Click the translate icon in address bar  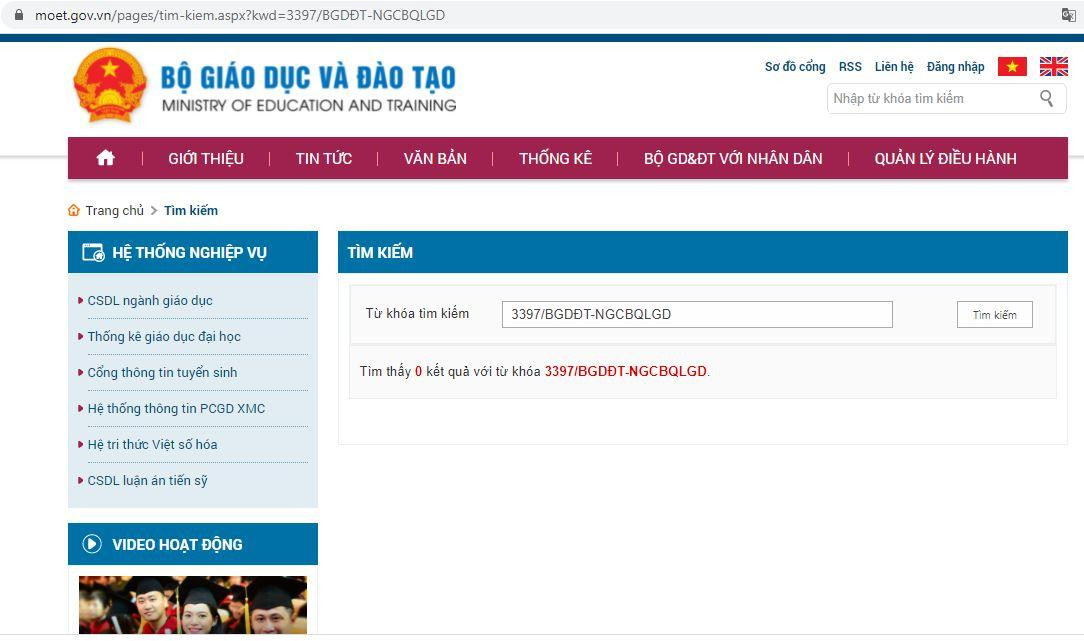1068,15
